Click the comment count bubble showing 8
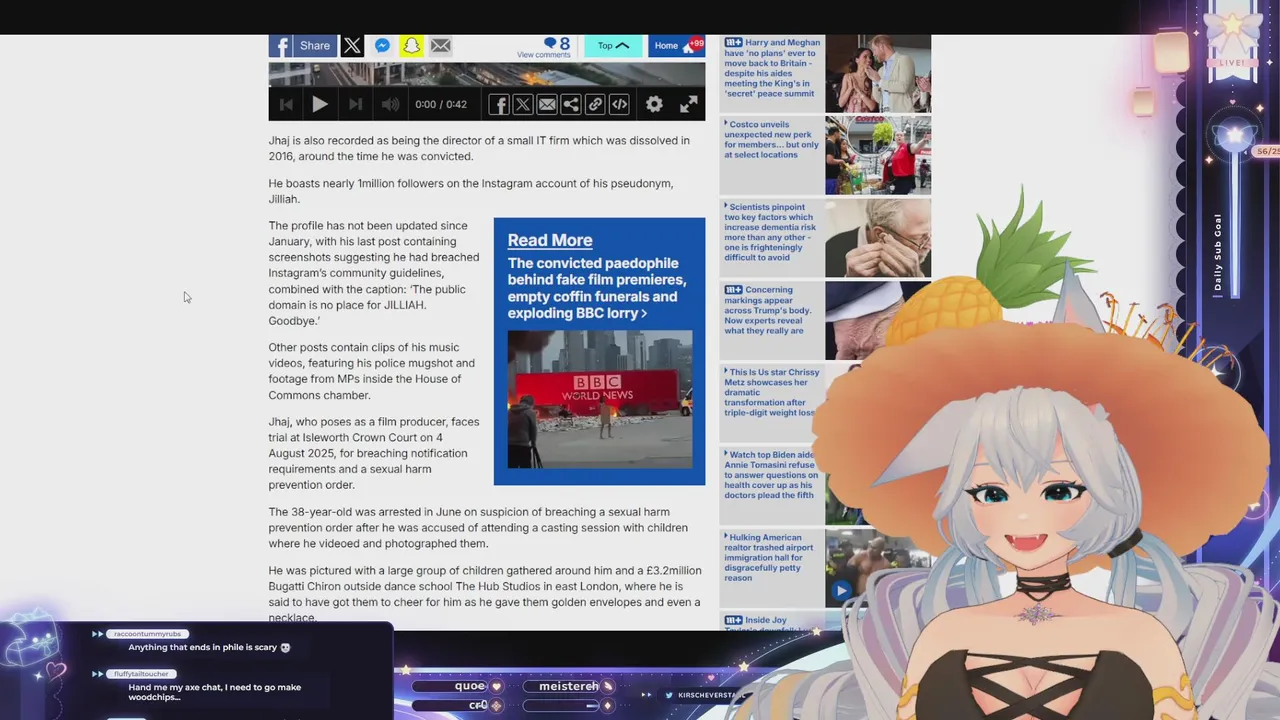This screenshot has width=1280, height=720. point(557,43)
